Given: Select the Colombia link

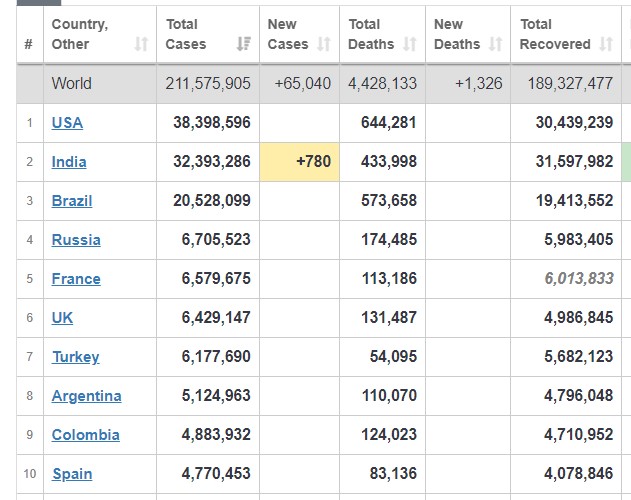Looking at the screenshot, I should [x=86, y=435].
